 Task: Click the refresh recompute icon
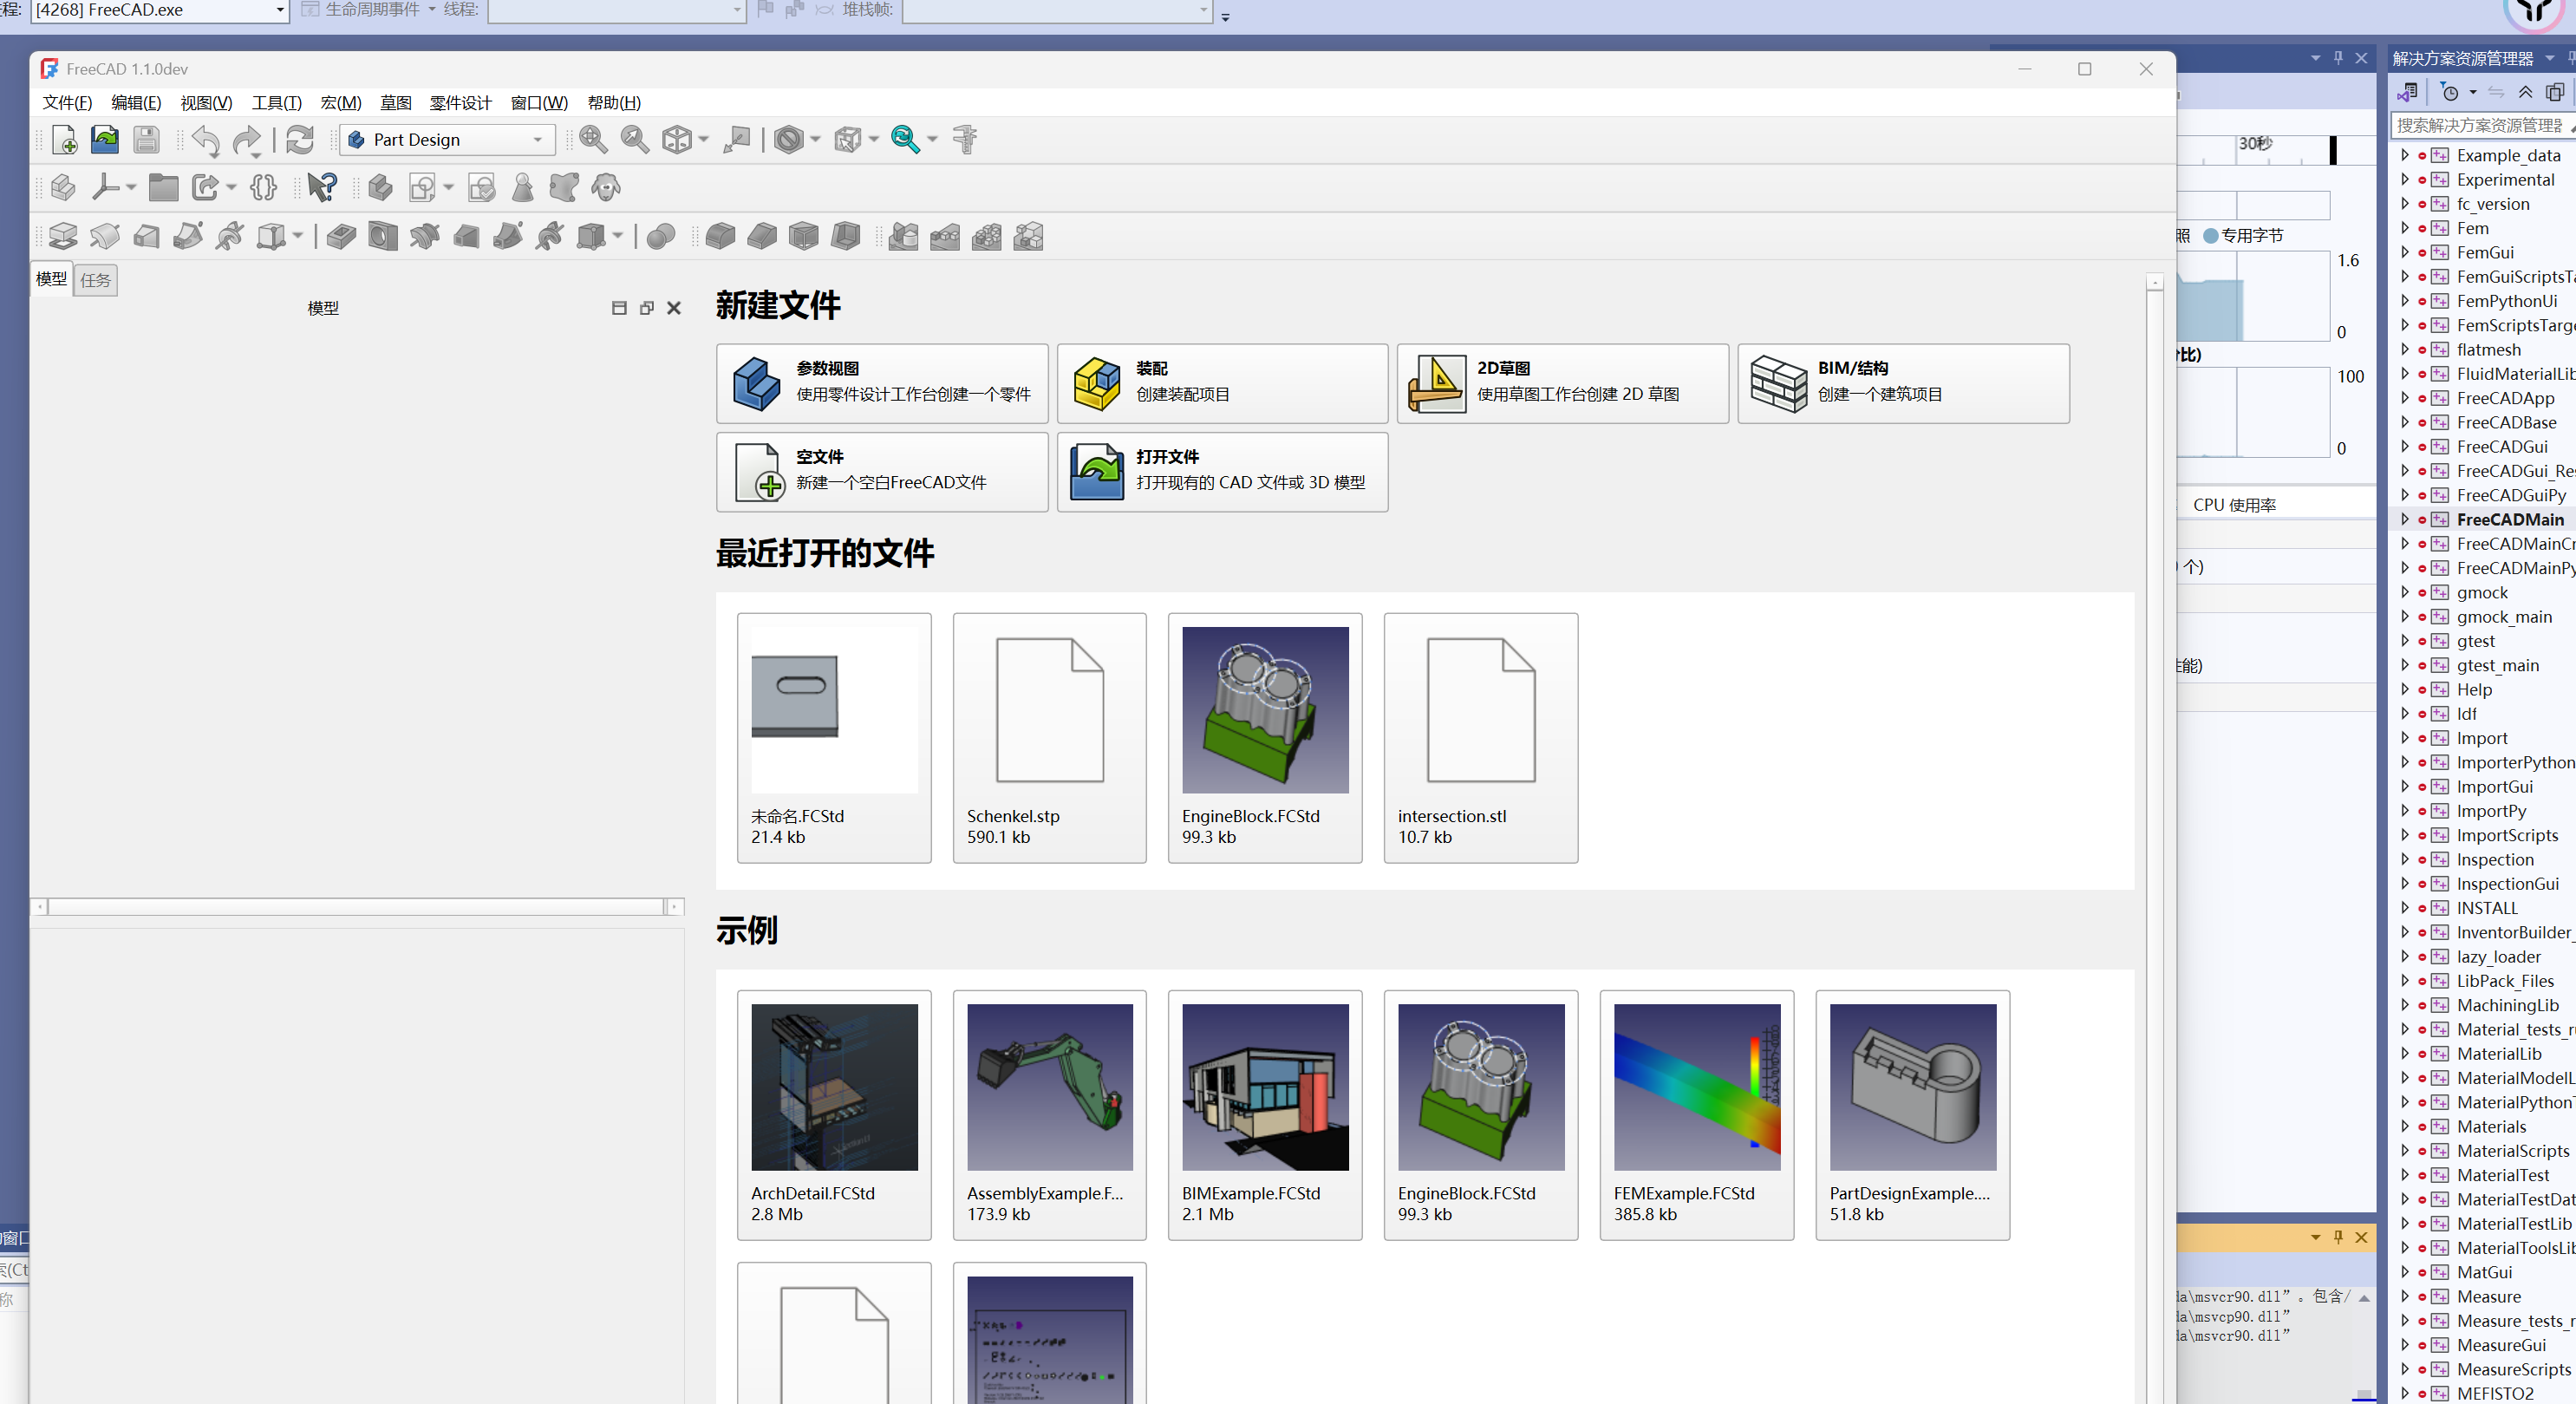click(x=300, y=140)
